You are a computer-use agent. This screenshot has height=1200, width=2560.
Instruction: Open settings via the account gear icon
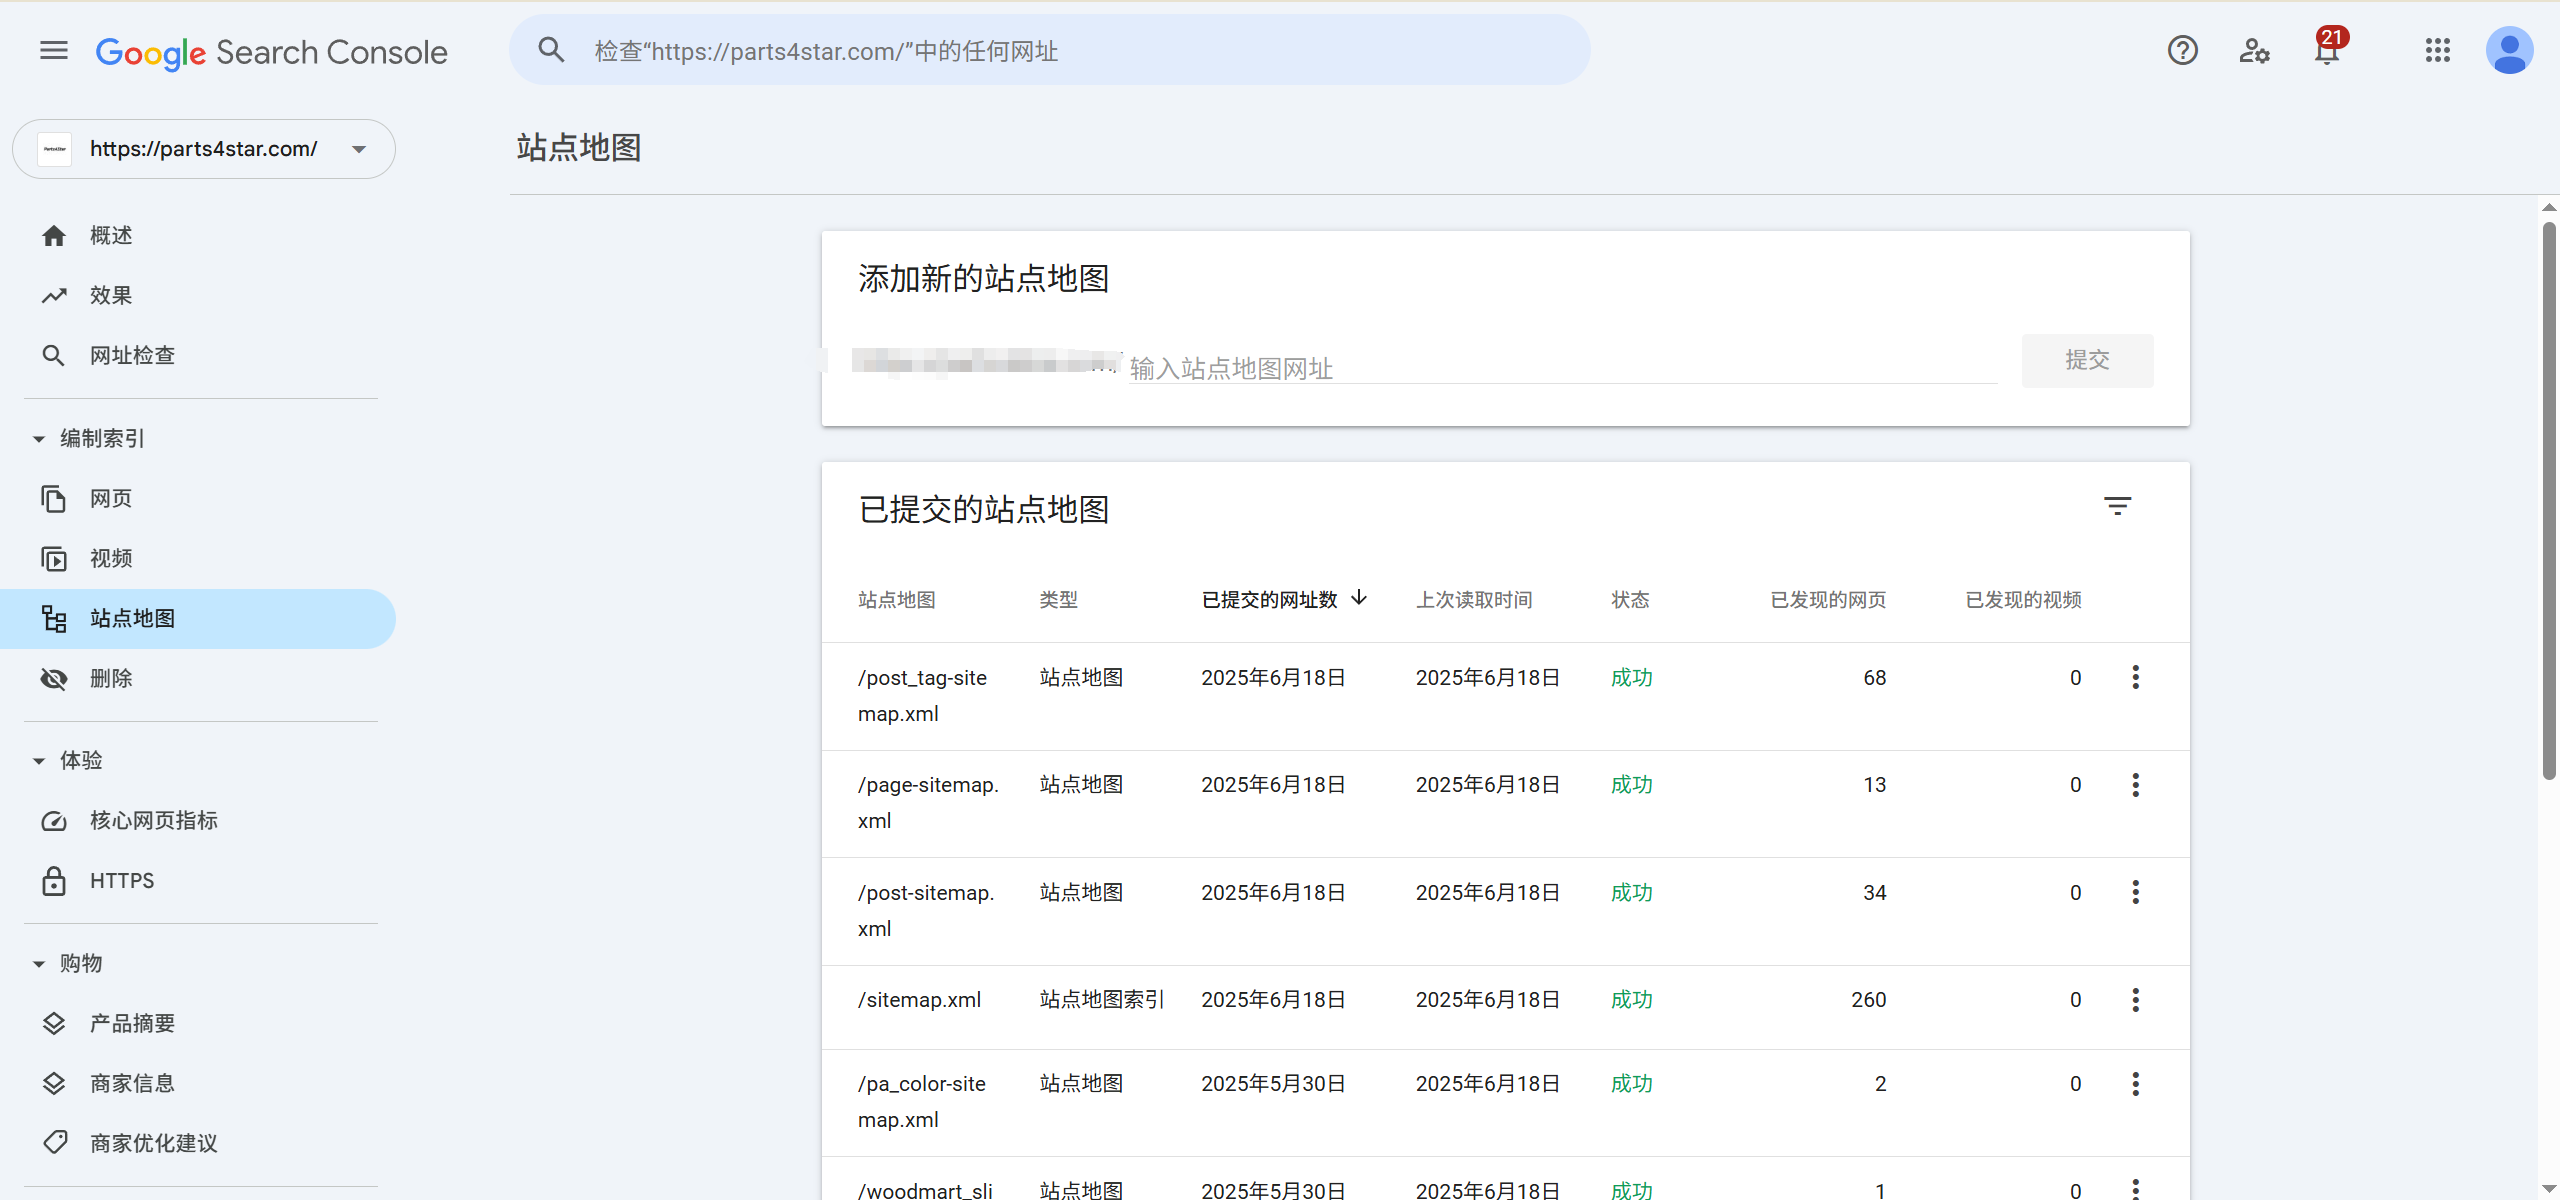(x=2254, y=50)
